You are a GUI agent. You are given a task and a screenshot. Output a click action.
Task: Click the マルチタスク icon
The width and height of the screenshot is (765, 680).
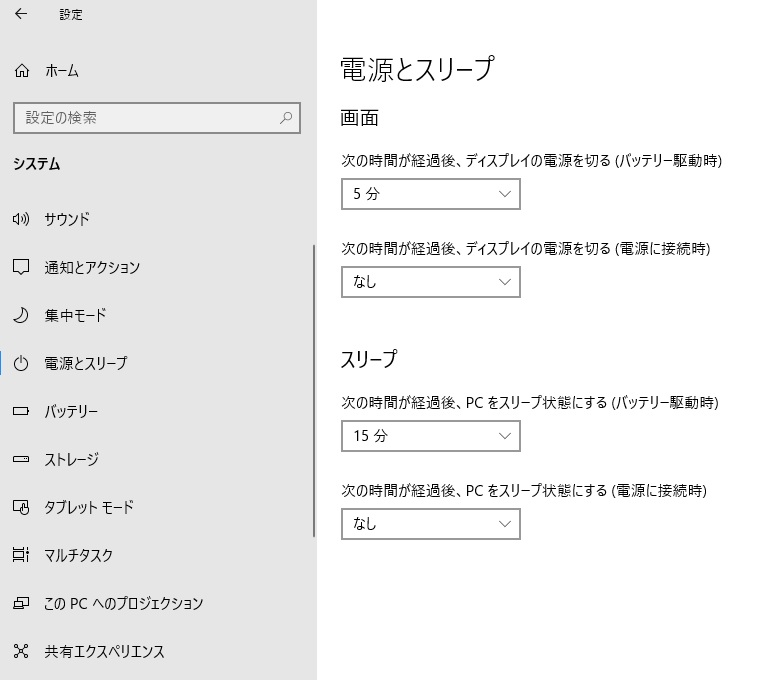21,555
